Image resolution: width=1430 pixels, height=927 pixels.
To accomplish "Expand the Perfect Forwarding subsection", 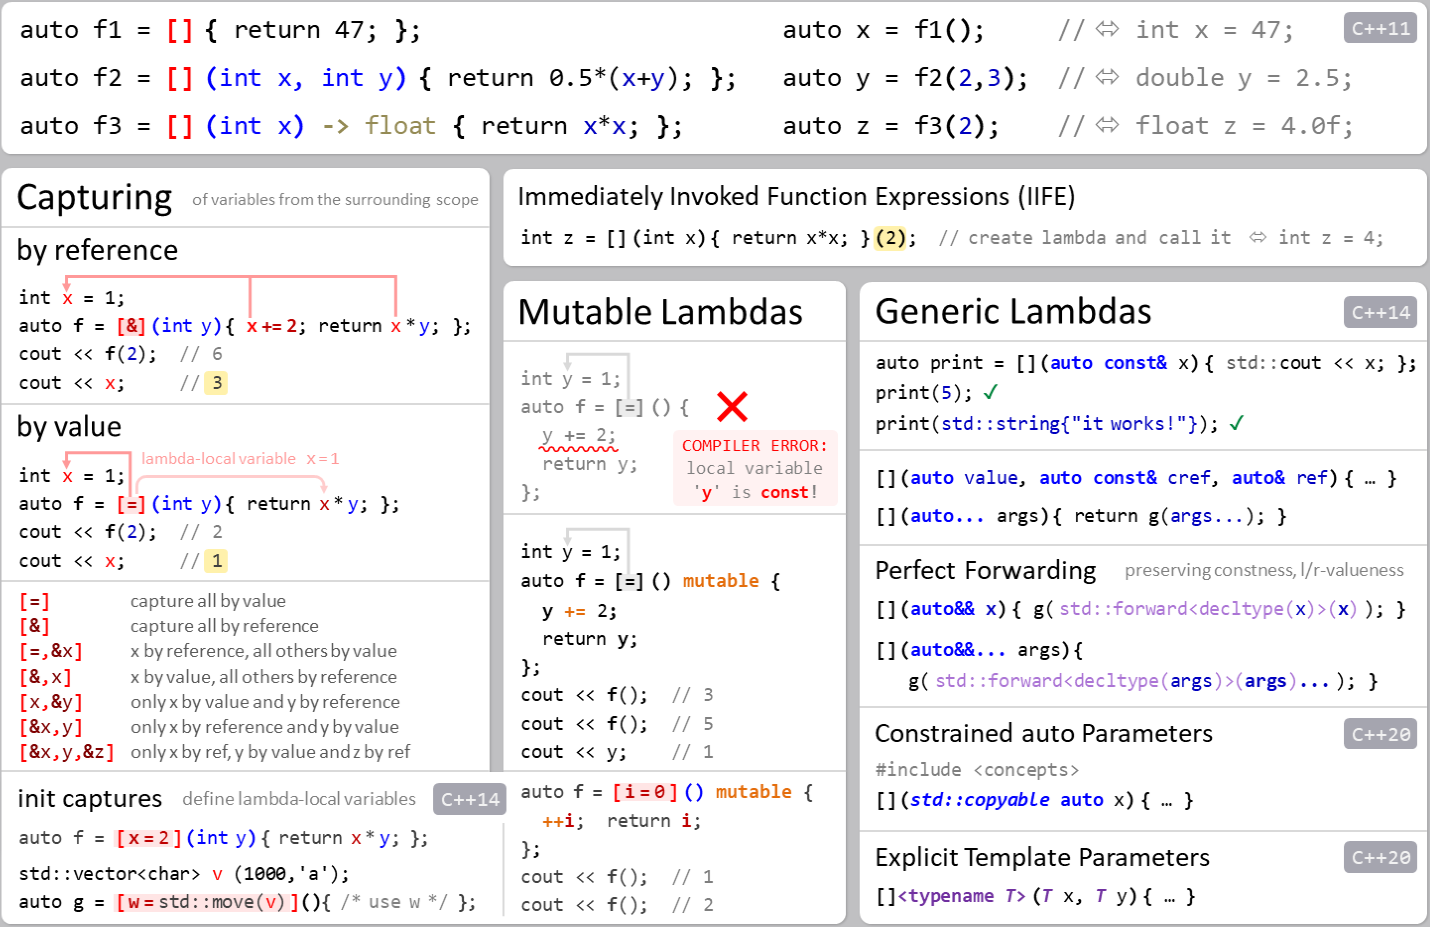I will coord(984,570).
